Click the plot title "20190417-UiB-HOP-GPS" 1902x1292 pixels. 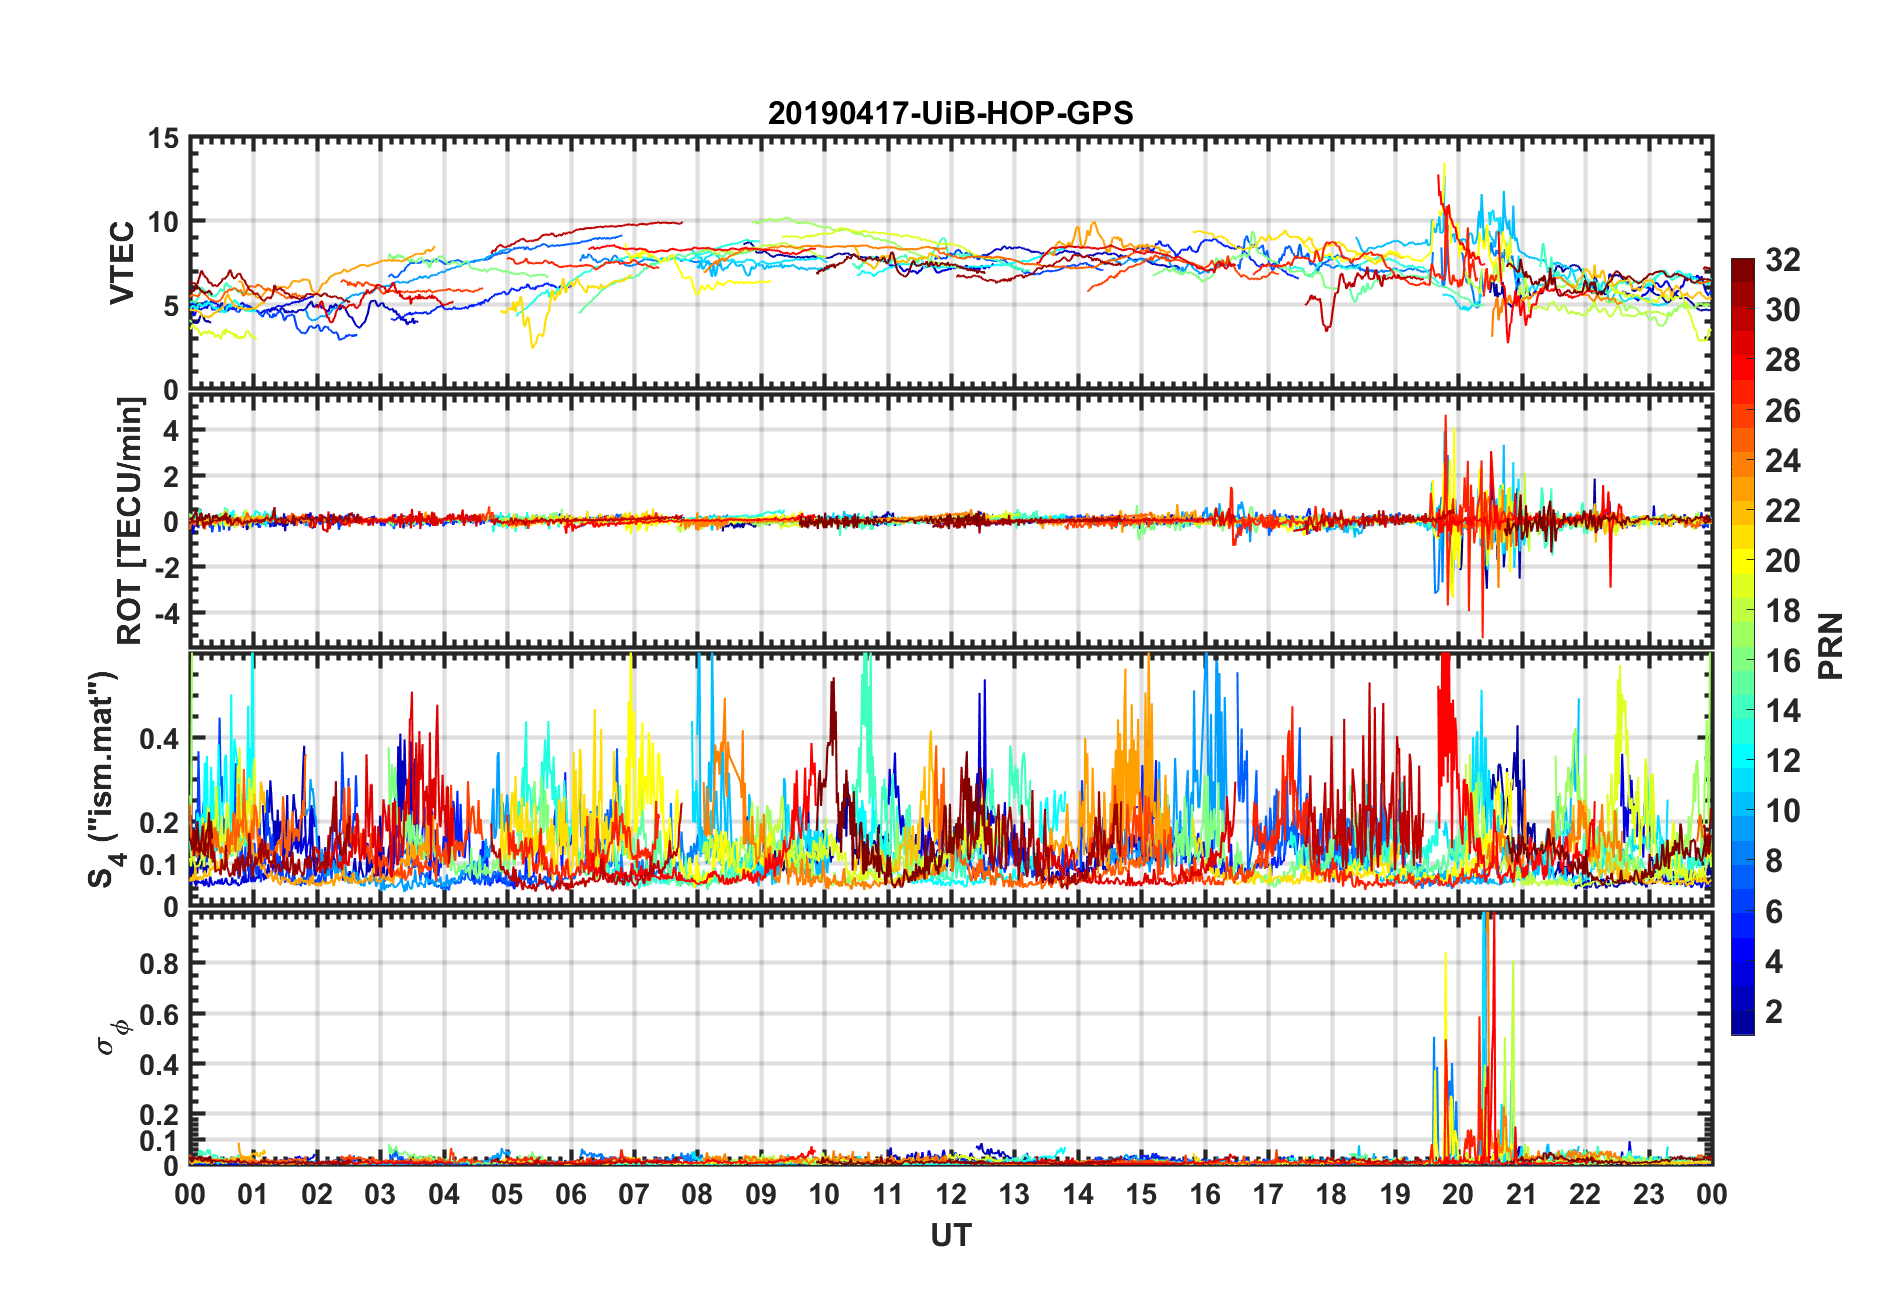(x=950, y=113)
